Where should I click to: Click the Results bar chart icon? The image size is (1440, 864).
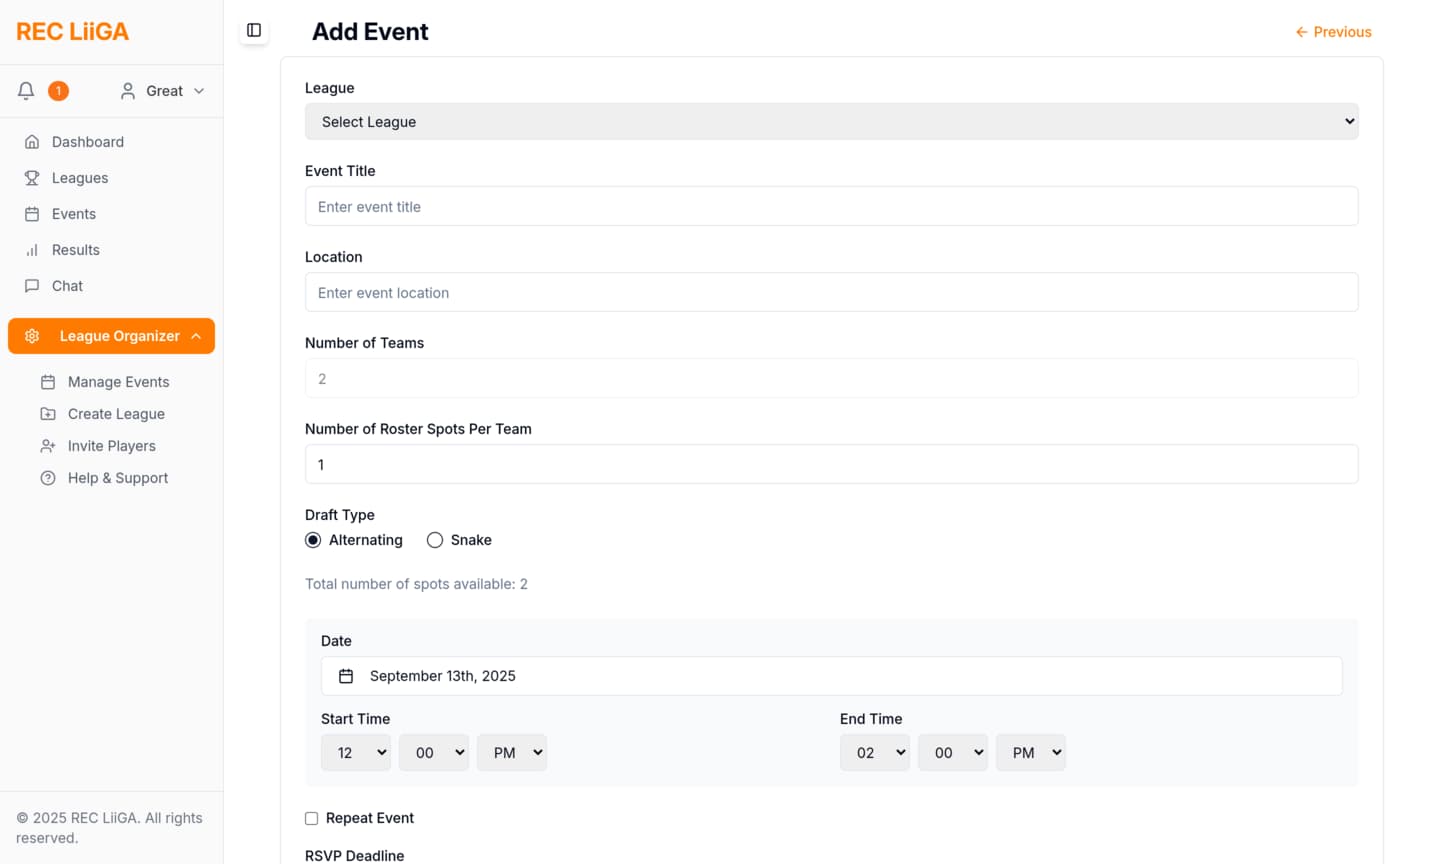pyautogui.click(x=32, y=250)
